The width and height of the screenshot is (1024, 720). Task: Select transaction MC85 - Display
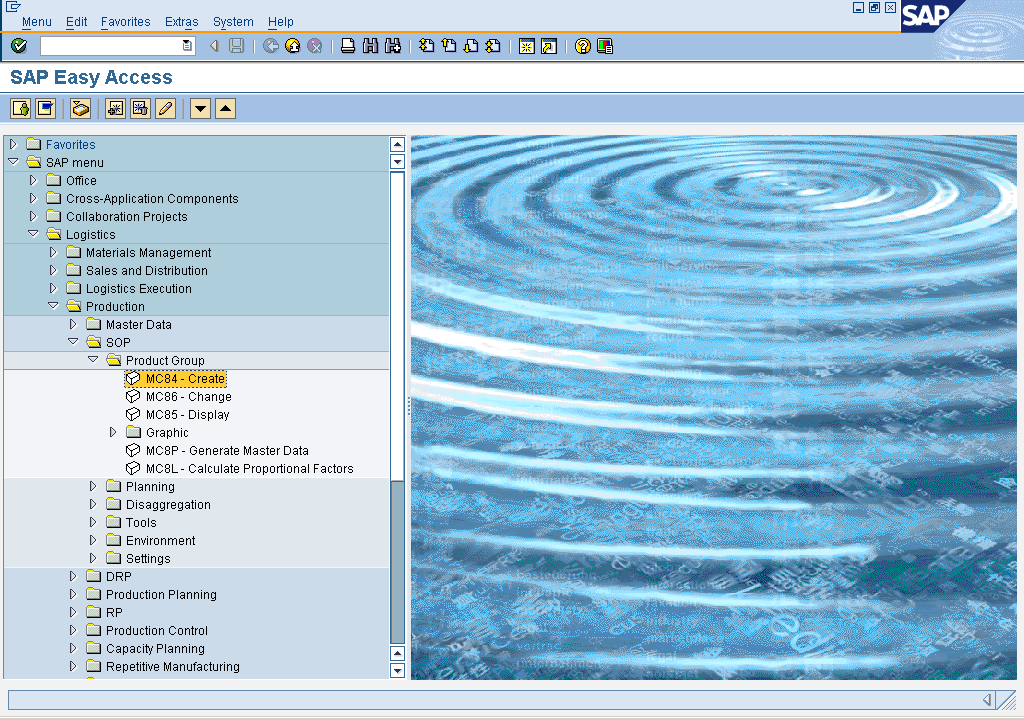187,414
